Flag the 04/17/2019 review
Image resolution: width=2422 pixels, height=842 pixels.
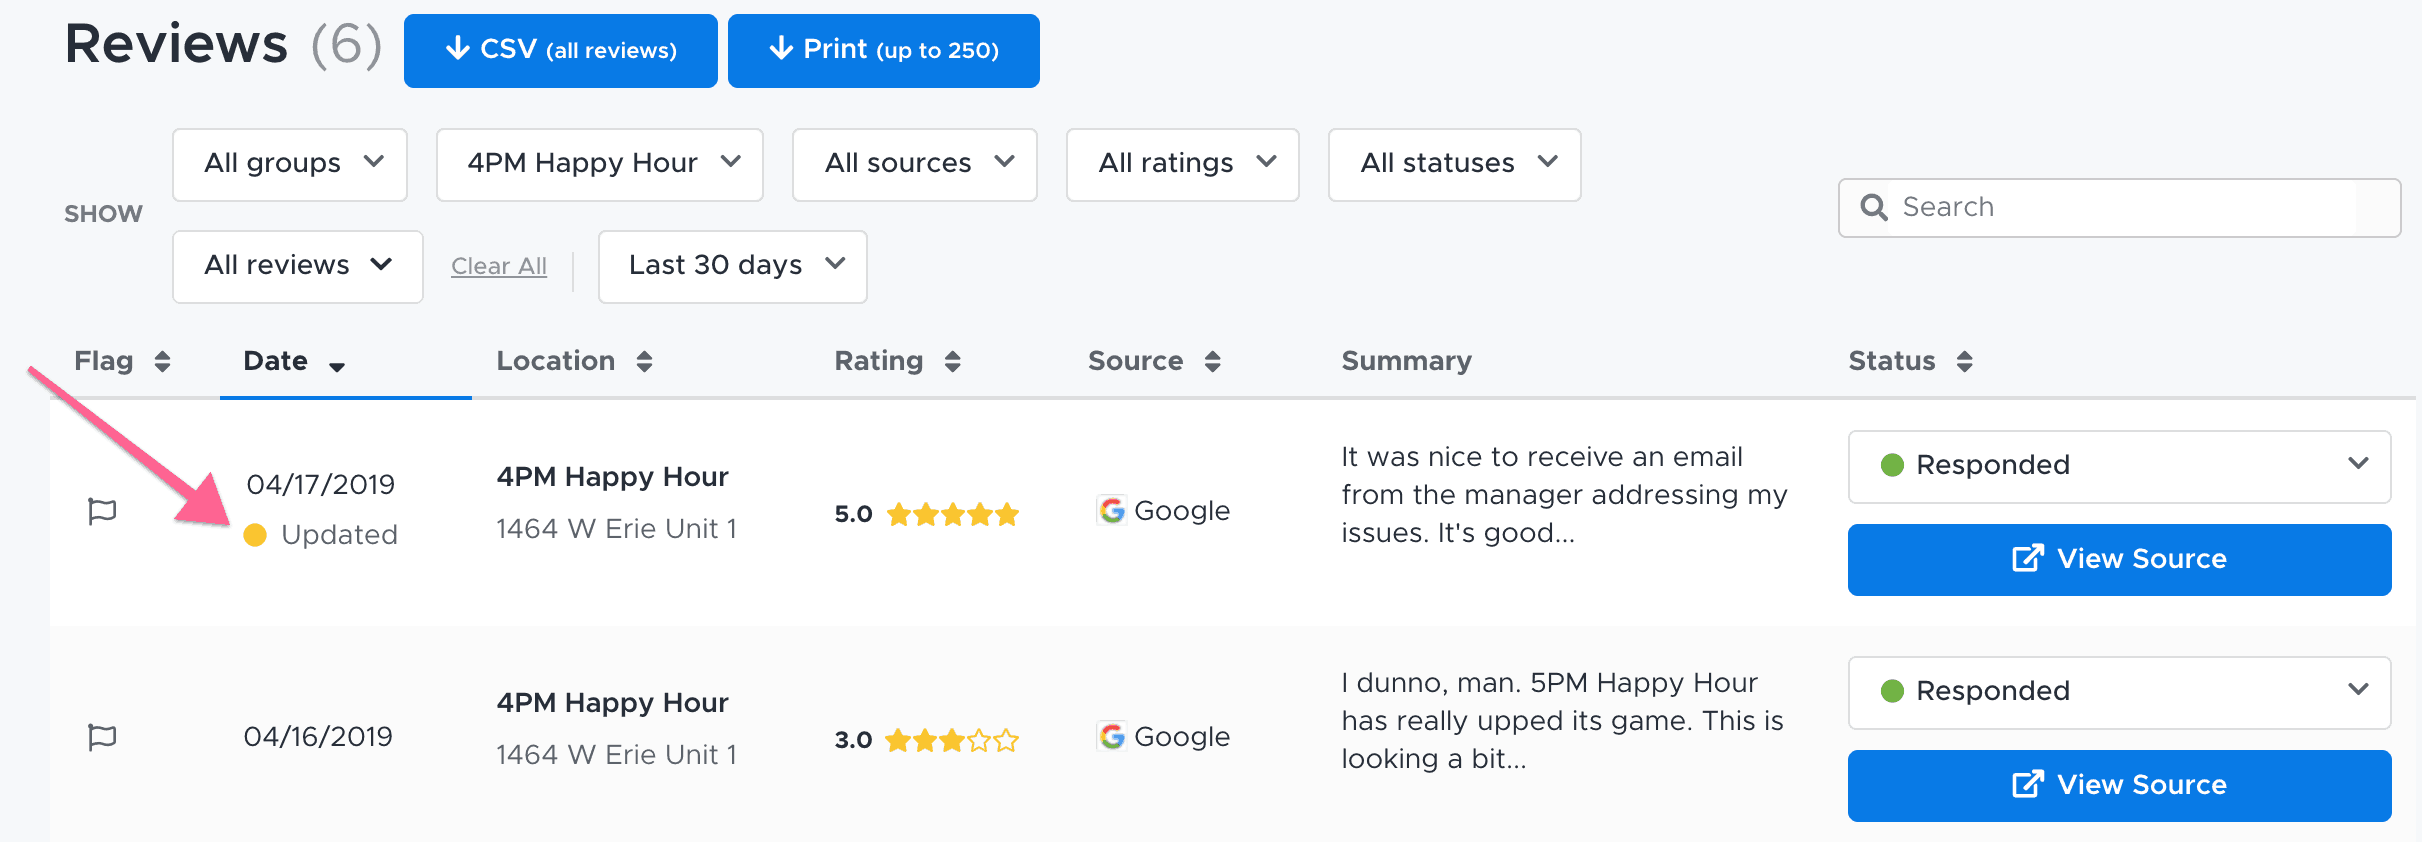[x=102, y=512]
